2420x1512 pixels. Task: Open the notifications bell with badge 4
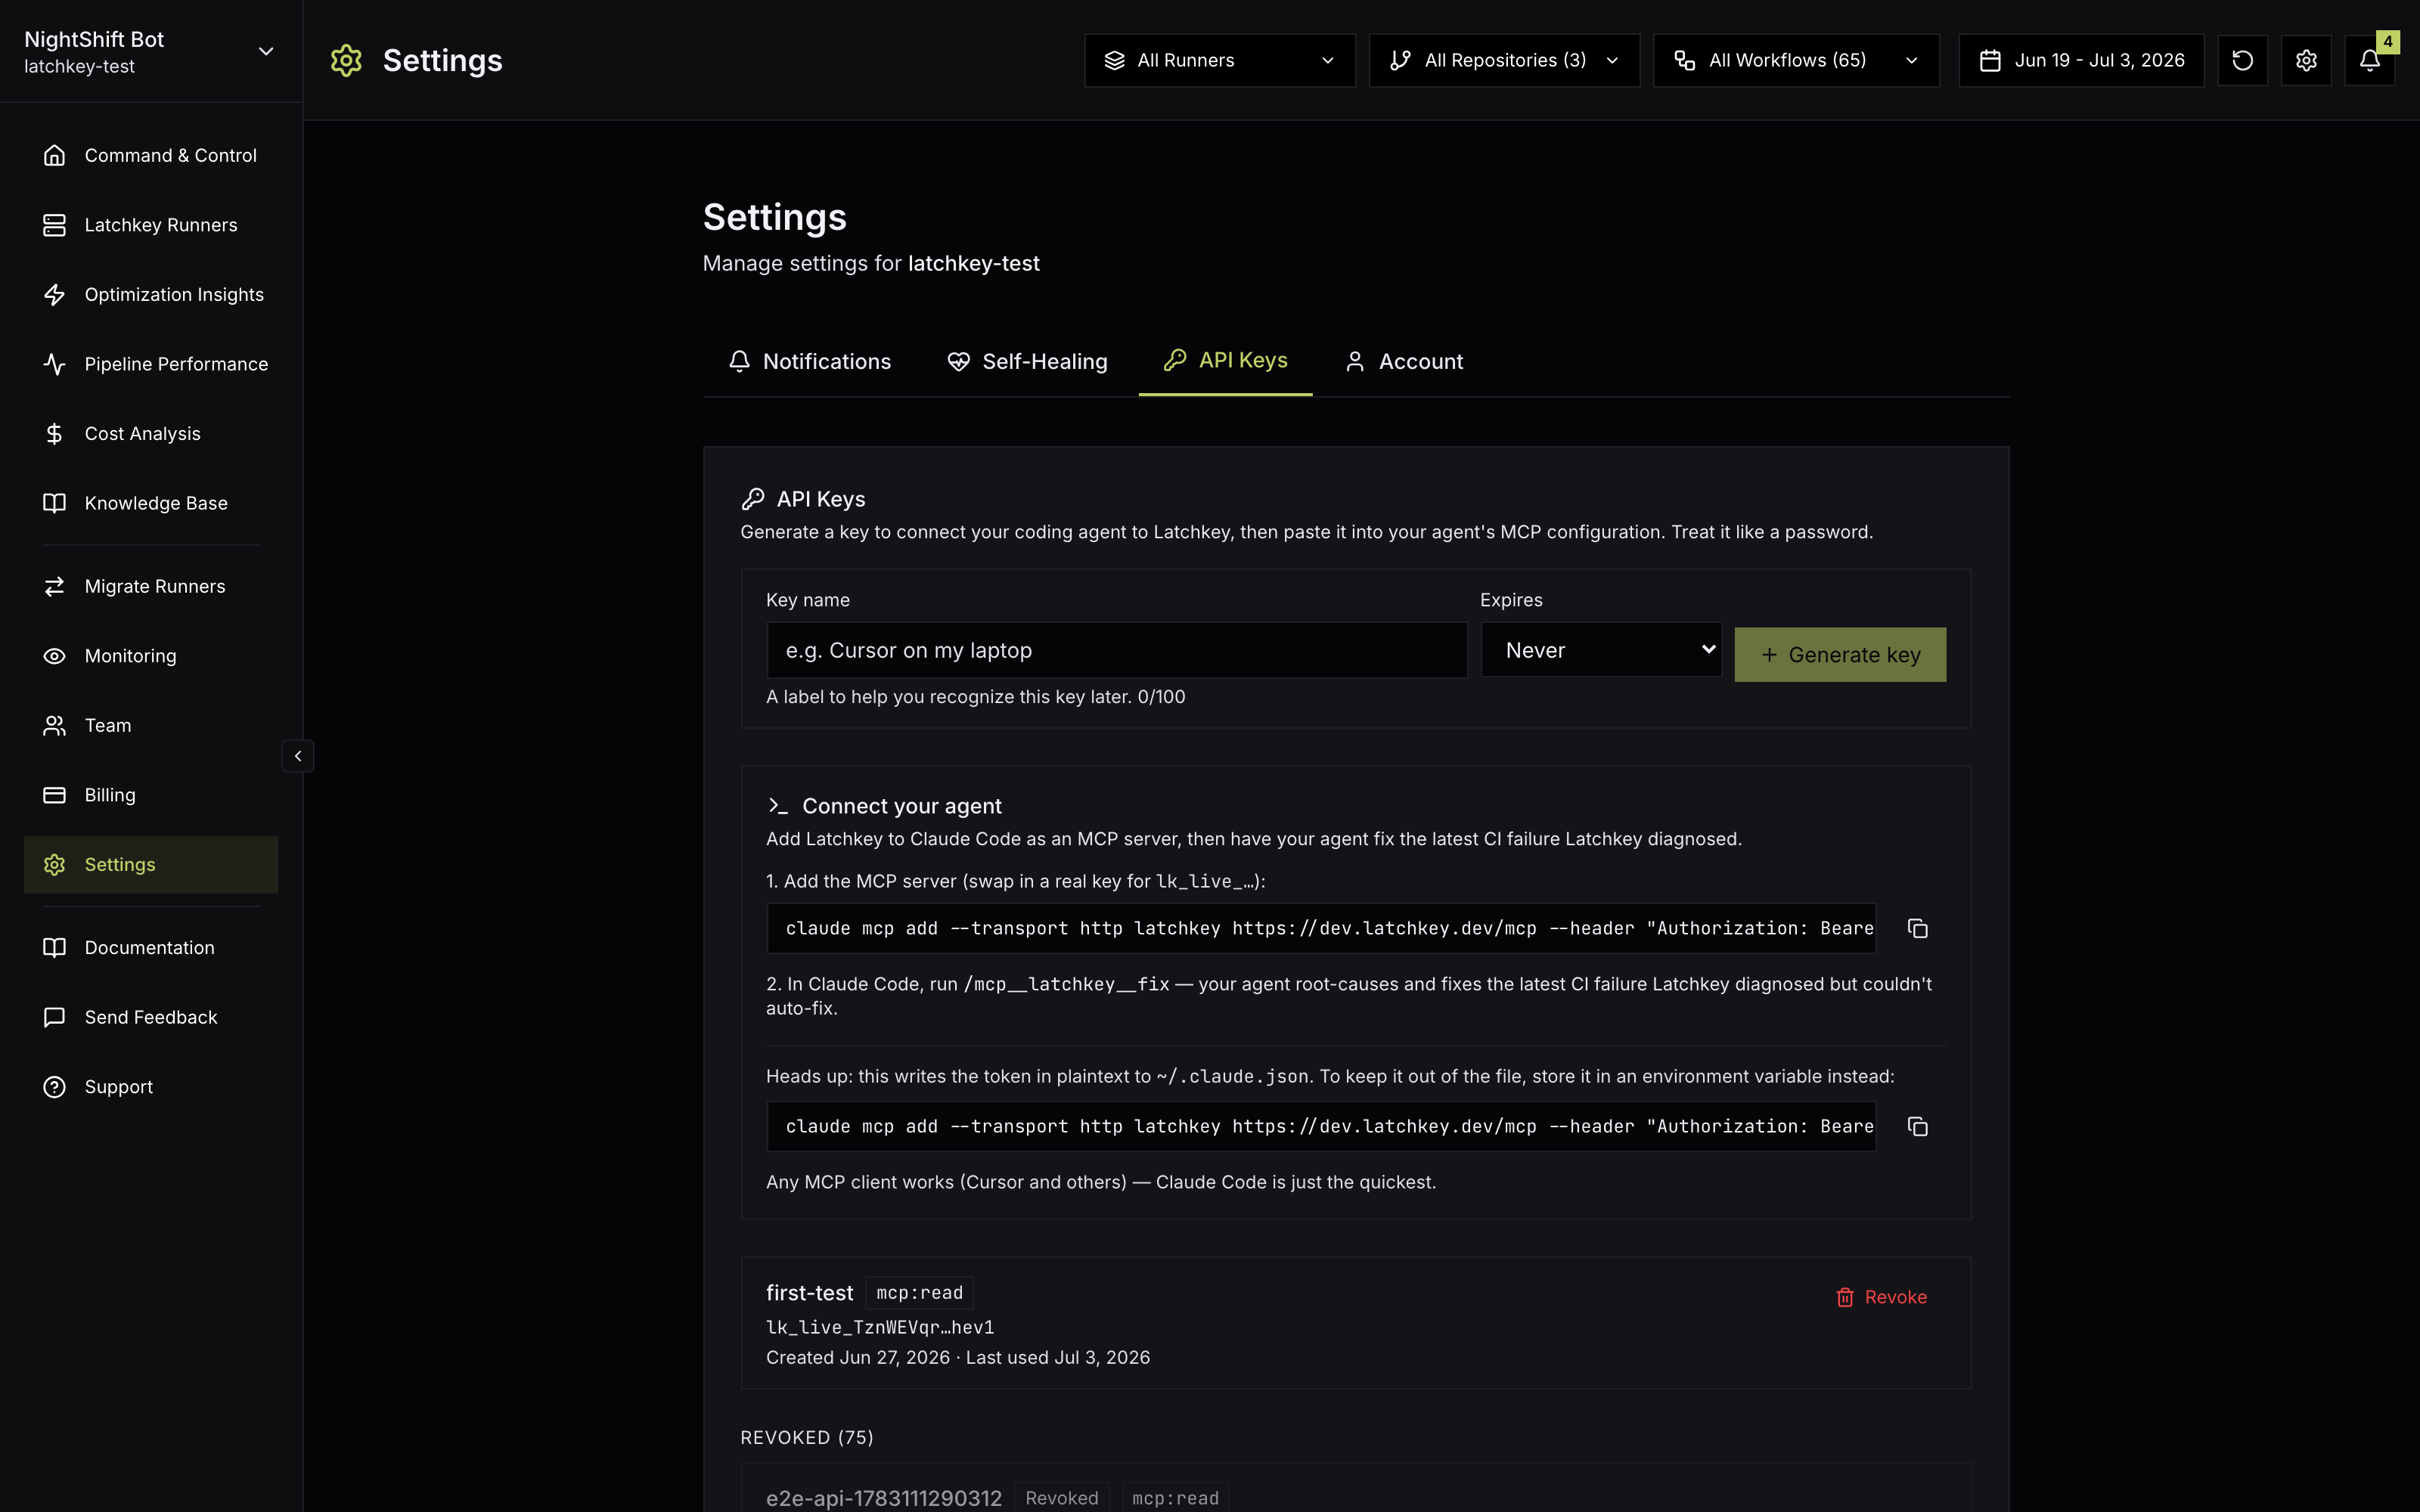pos(2370,60)
